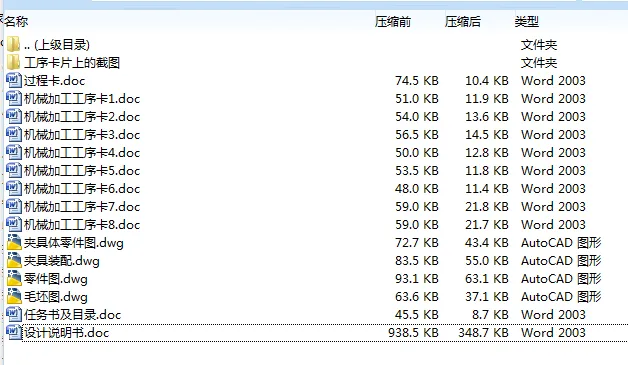Click the file name 夹具装配.dwg
The image size is (628, 365).
pyautogui.click(x=62, y=261)
